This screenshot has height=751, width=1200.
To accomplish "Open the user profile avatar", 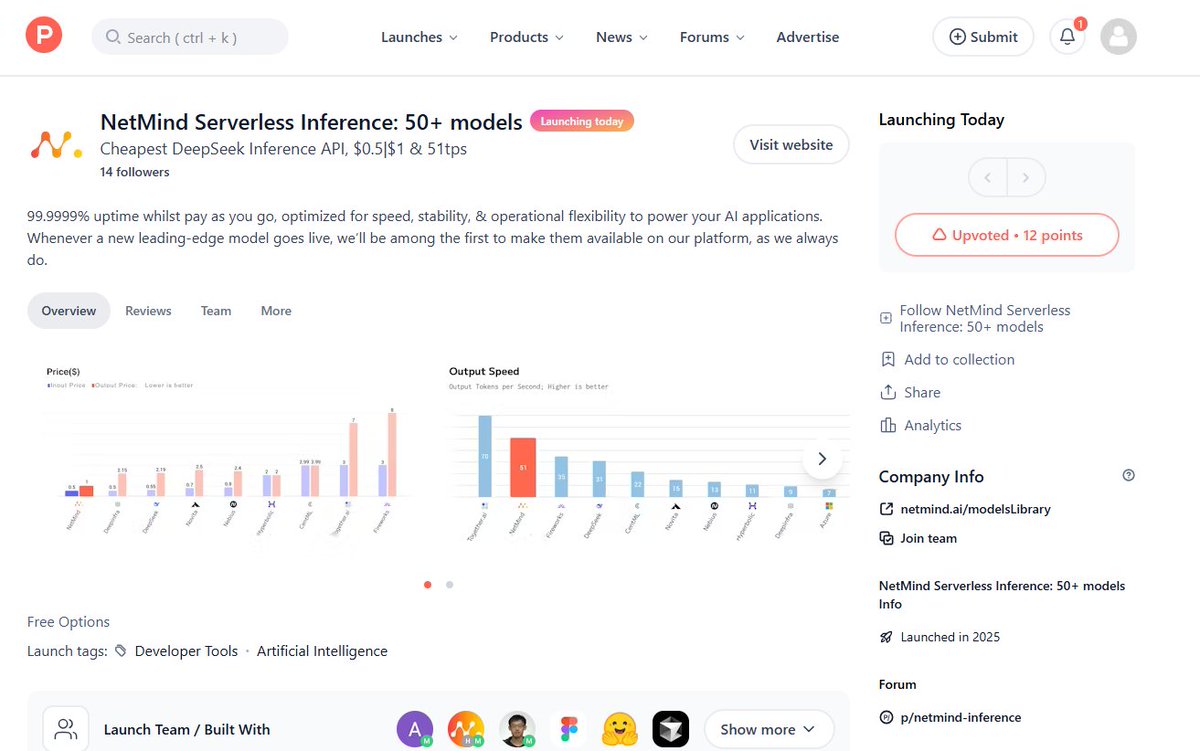I will tap(1118, 37).
